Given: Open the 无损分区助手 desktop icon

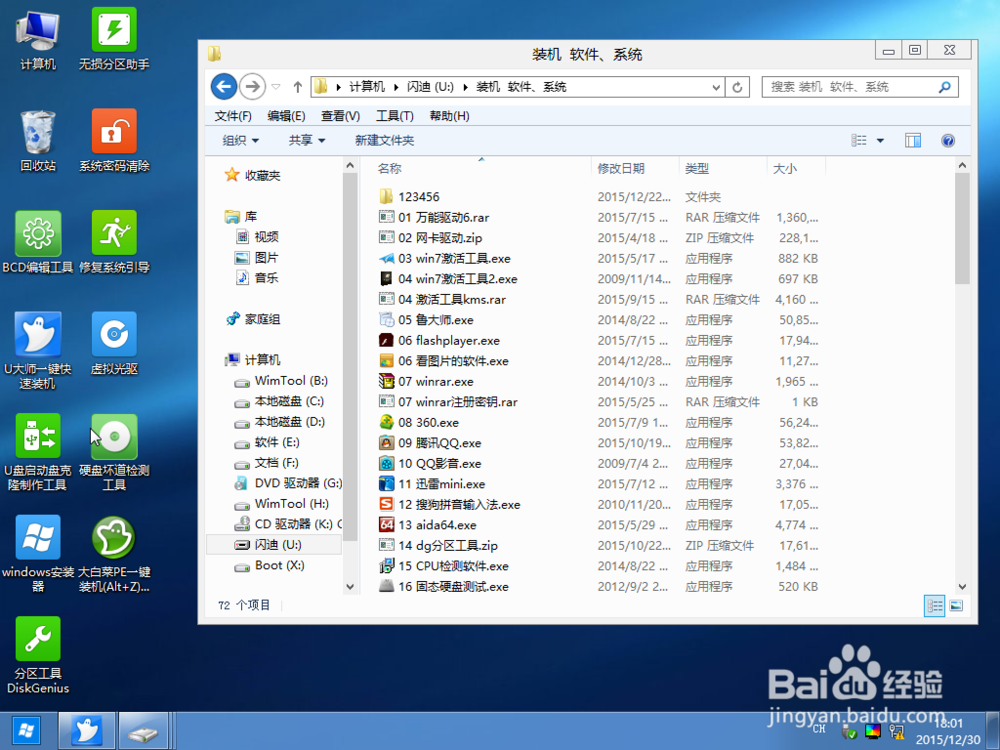Looking at the screenshot, I should pos(113,35).
